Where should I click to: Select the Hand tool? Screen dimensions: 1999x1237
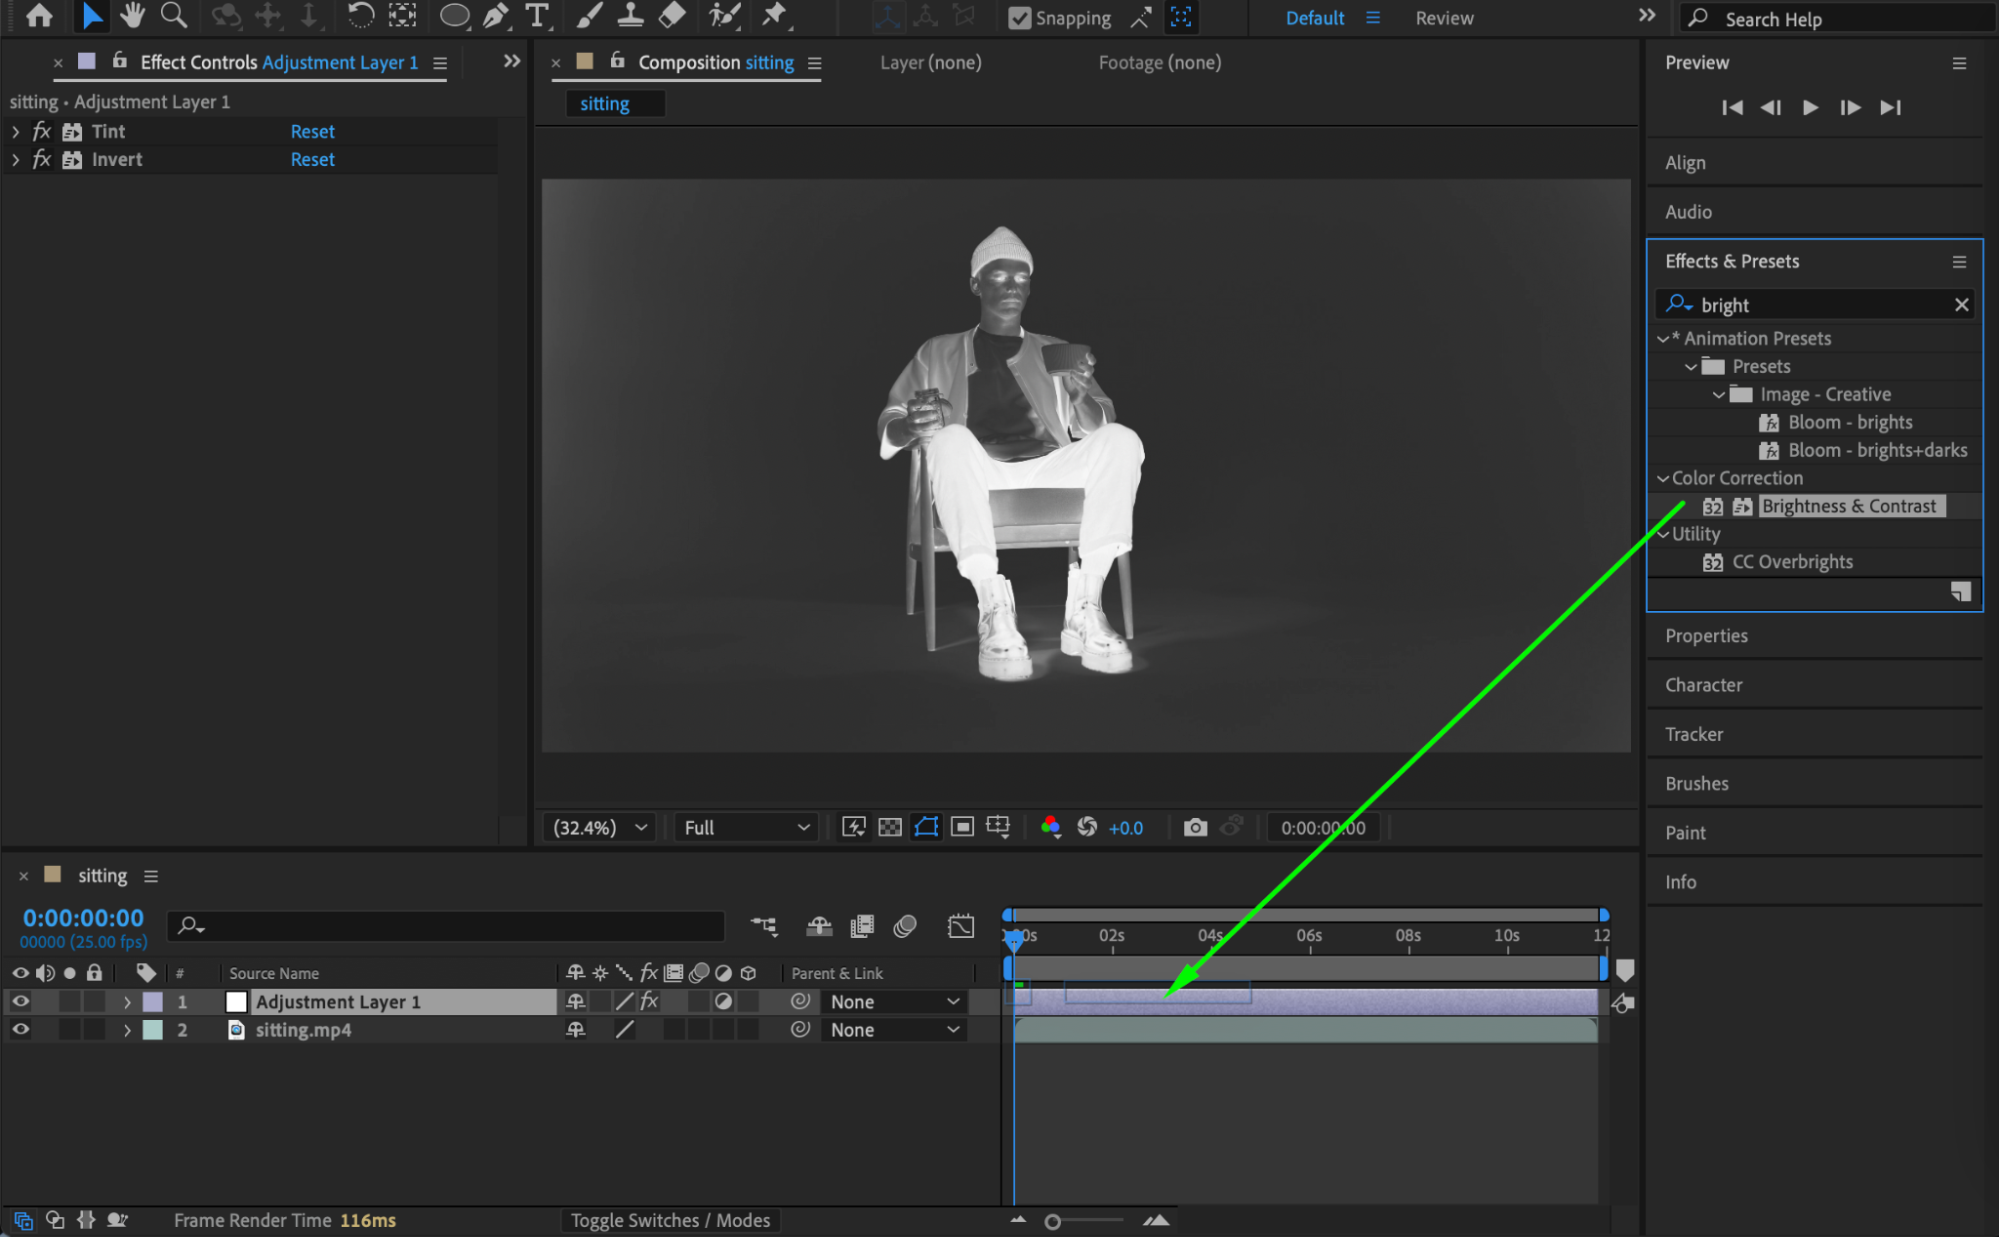coord(131,16)
